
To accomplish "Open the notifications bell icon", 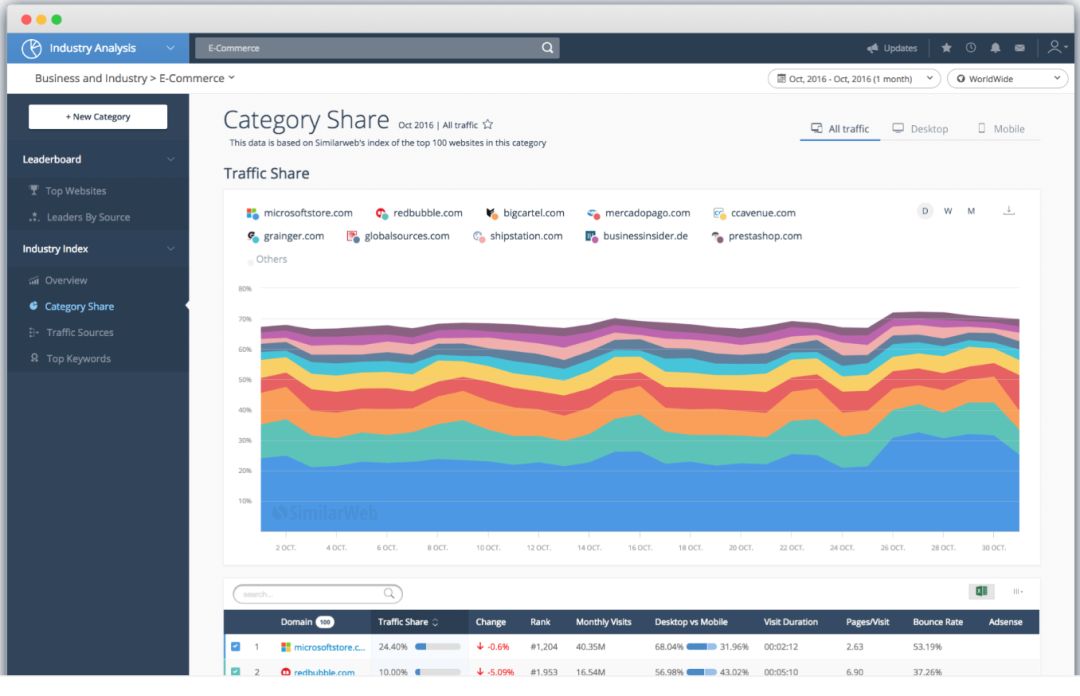I will [x=995, y=48].
